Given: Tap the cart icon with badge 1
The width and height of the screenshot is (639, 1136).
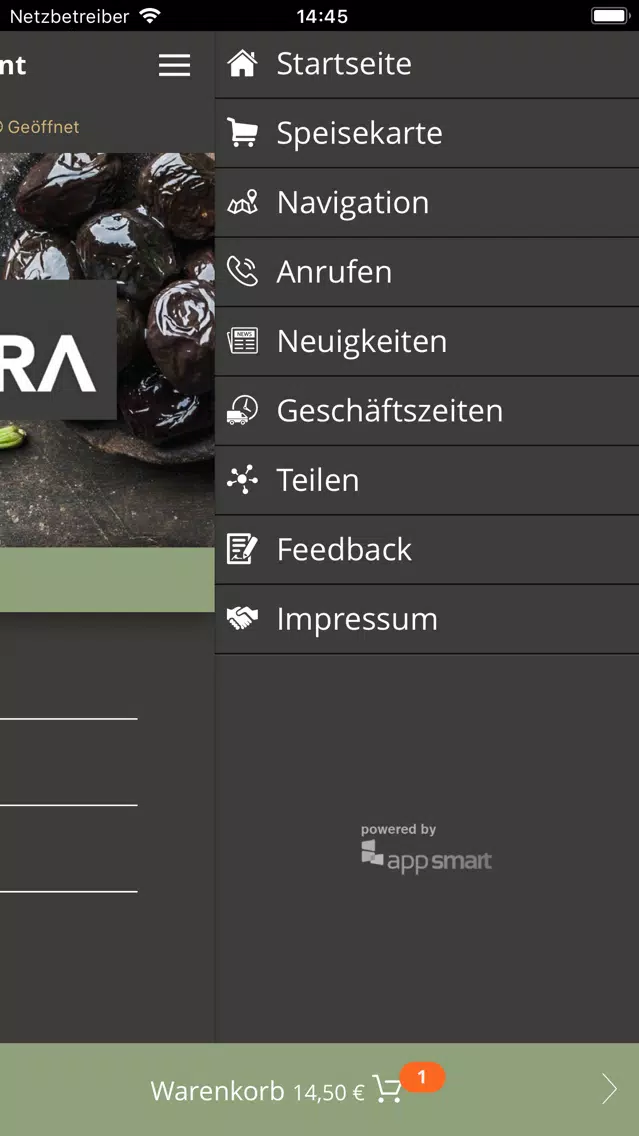Looking at the screenshot, I should click(x=388, y=1089).
